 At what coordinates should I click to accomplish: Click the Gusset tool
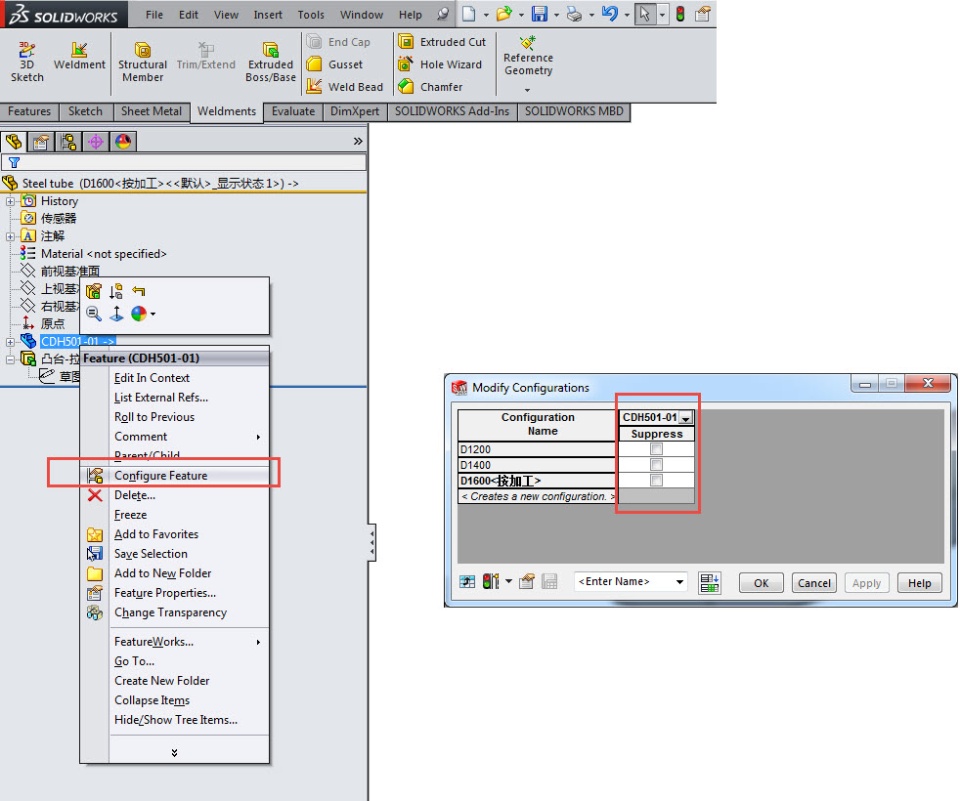pos(334,64)
